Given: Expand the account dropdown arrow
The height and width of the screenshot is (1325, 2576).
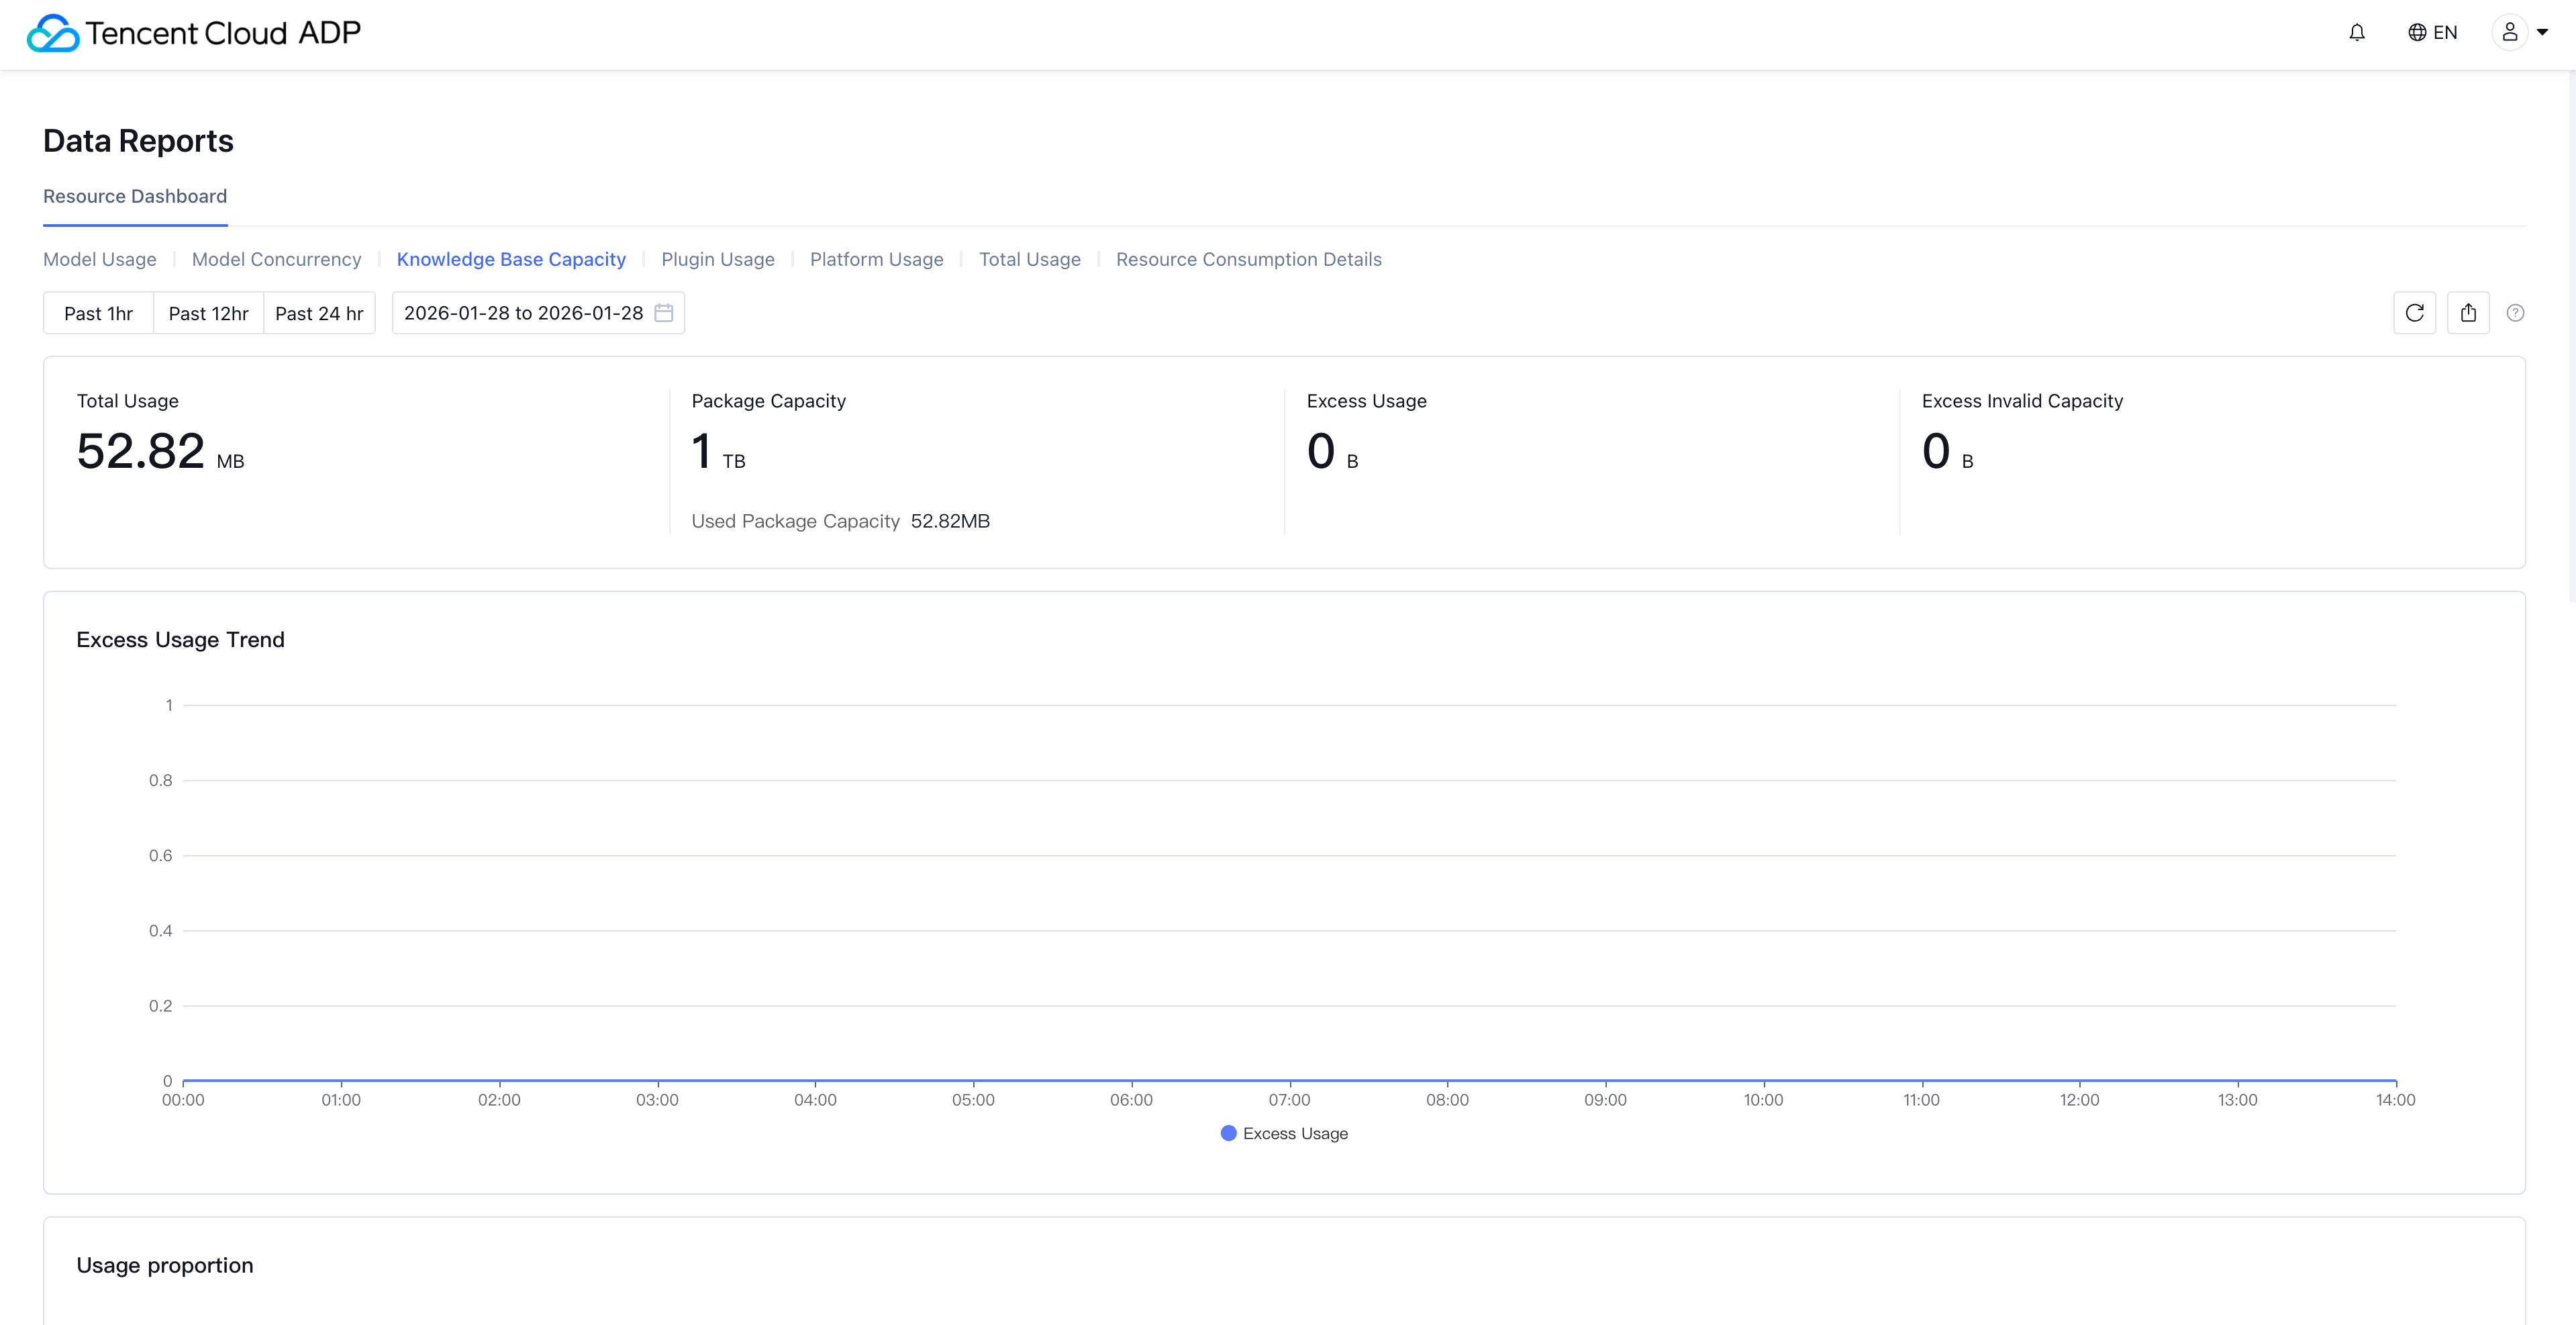Looking at the screenshot, I should pos(2542,33).
